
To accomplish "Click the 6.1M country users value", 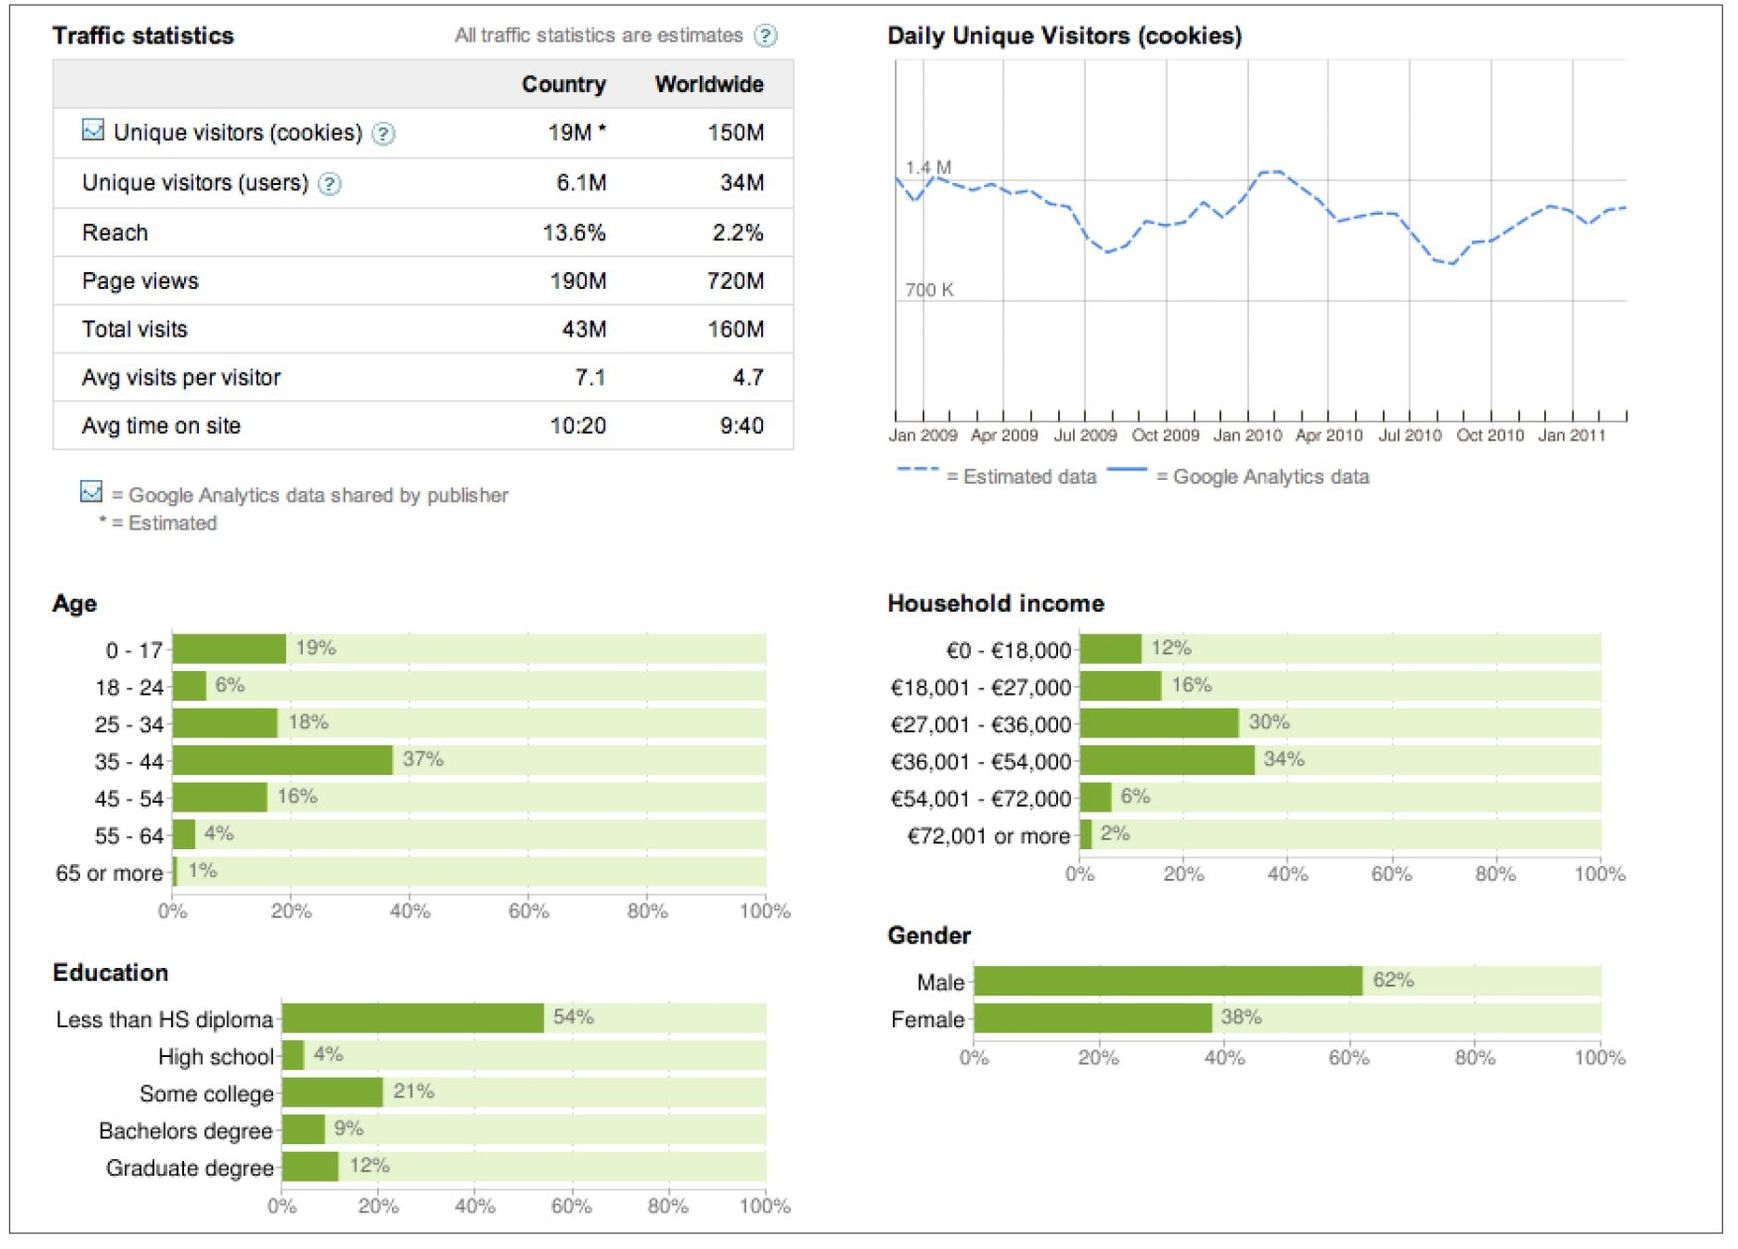I will pyautogui.click(x=582, y=183).
